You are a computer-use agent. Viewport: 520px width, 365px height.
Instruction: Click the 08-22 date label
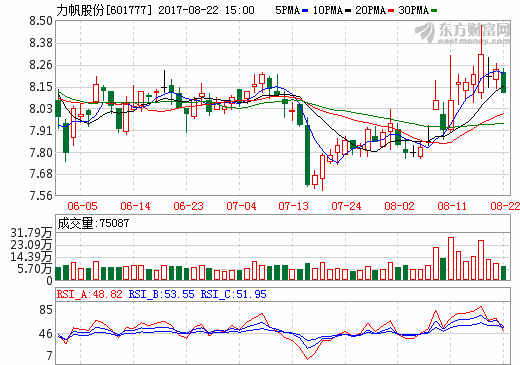(505, 206)
